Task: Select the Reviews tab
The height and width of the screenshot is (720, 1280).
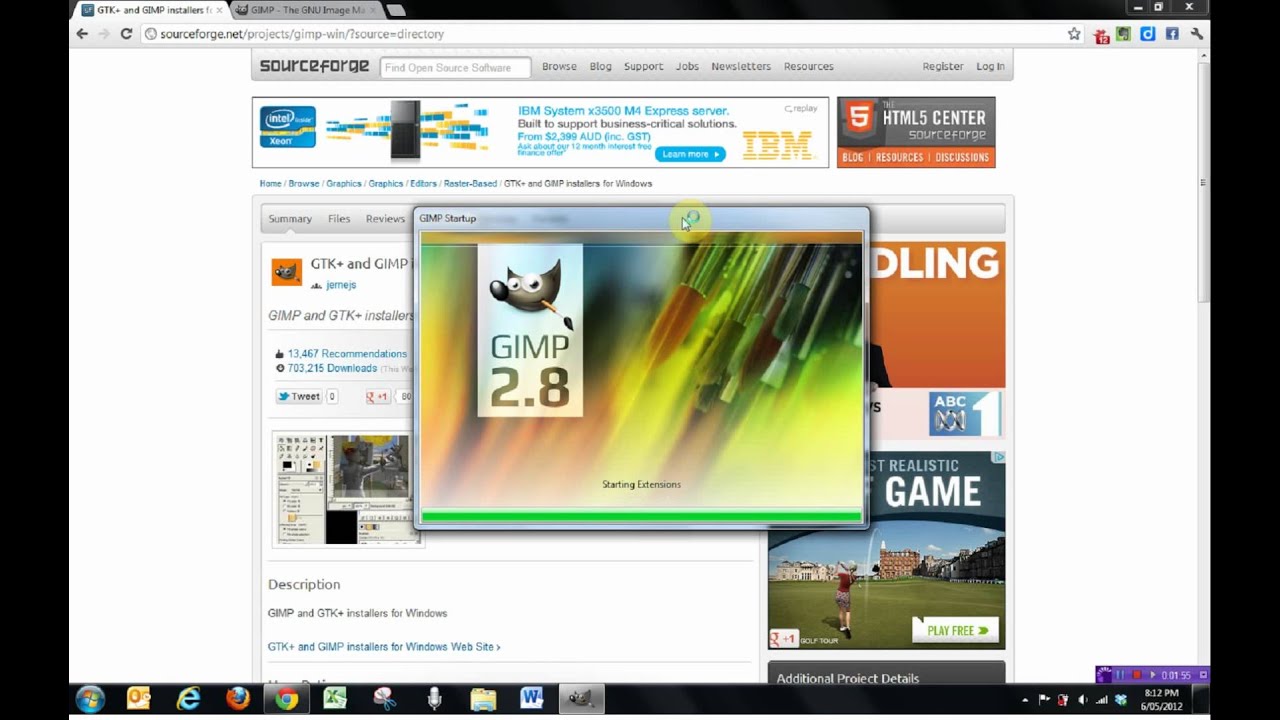Action: (385, 219)
